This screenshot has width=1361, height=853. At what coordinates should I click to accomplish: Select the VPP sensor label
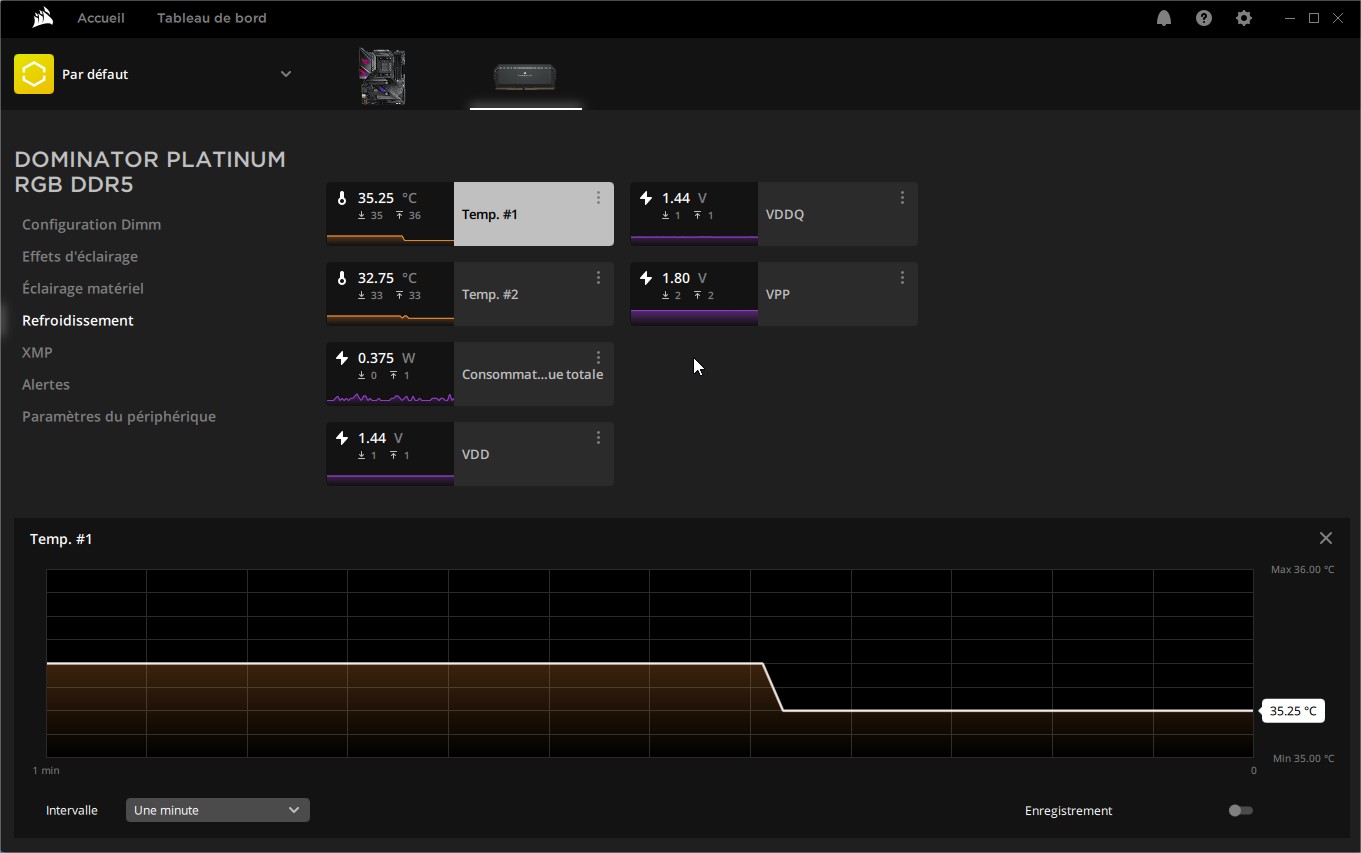[778, 294]
